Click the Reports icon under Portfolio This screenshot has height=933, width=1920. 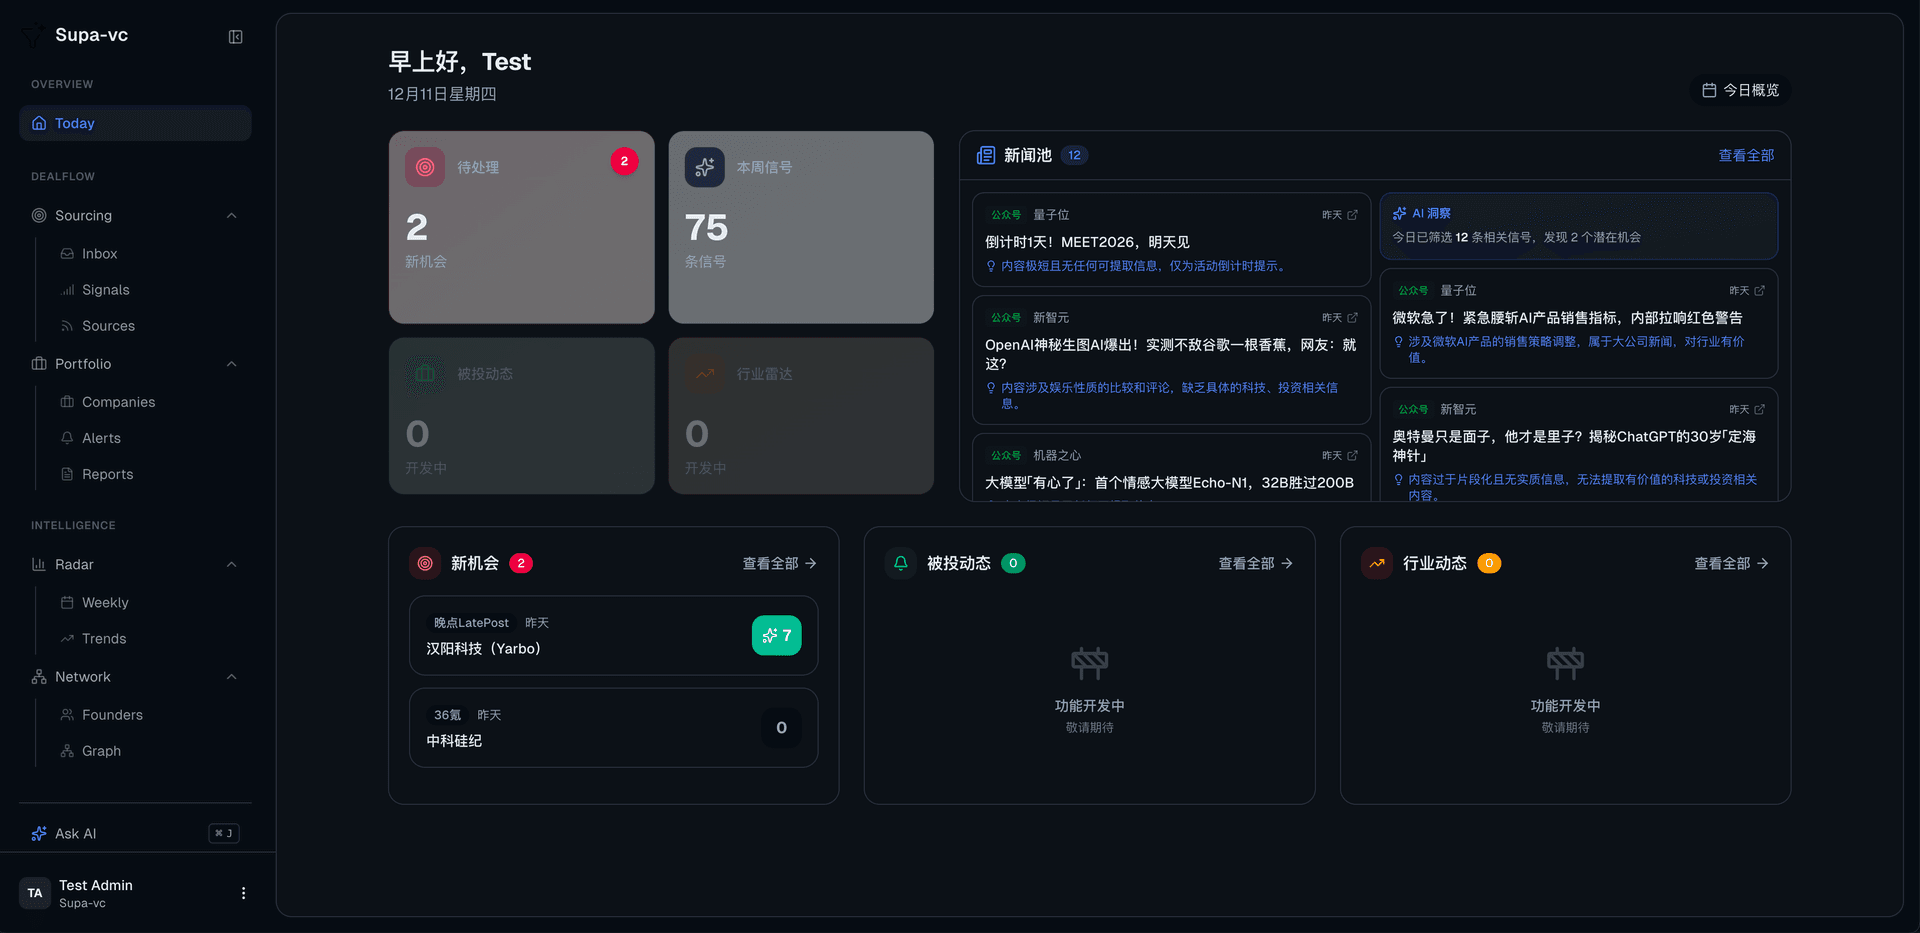click(x=67, y=474)
